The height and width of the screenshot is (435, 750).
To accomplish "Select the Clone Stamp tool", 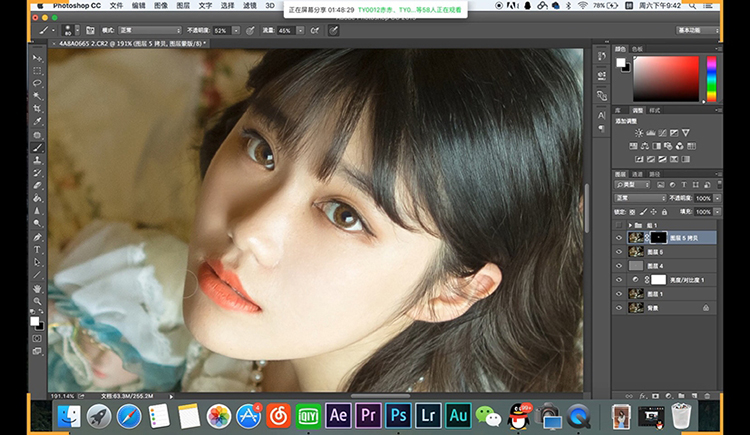I will (x=37, y=160).
